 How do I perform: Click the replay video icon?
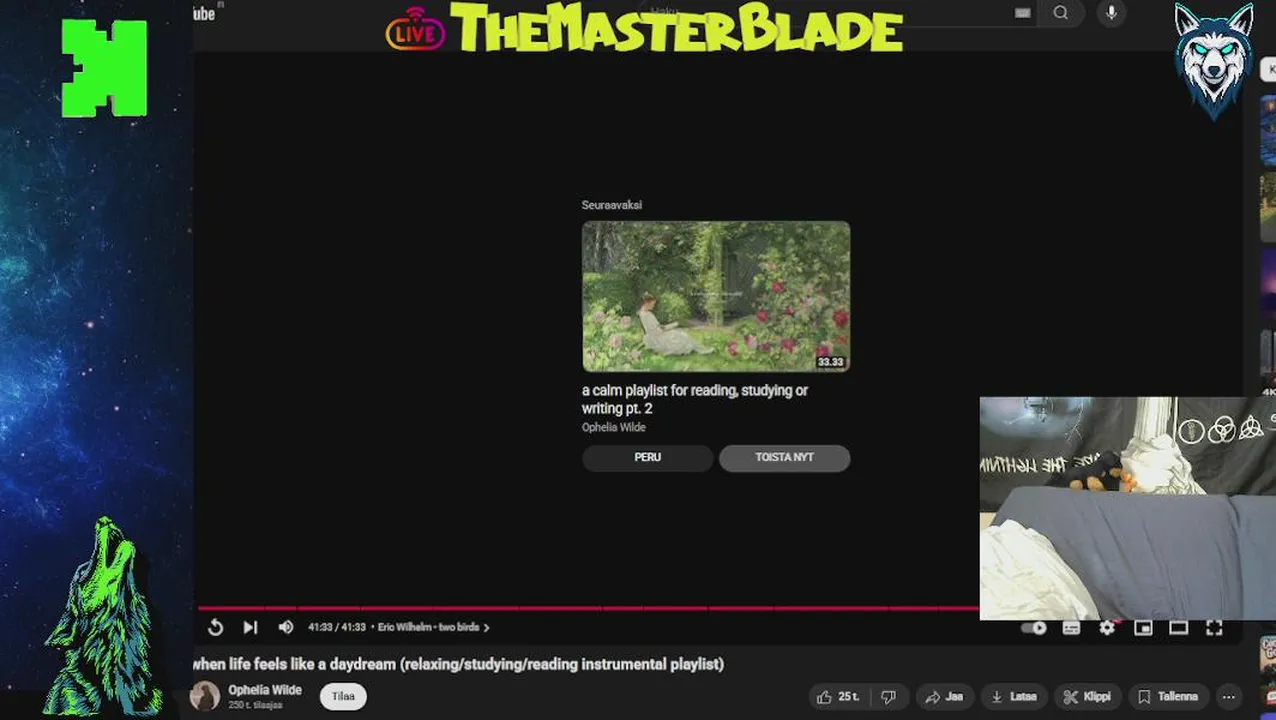click(215, 627)
